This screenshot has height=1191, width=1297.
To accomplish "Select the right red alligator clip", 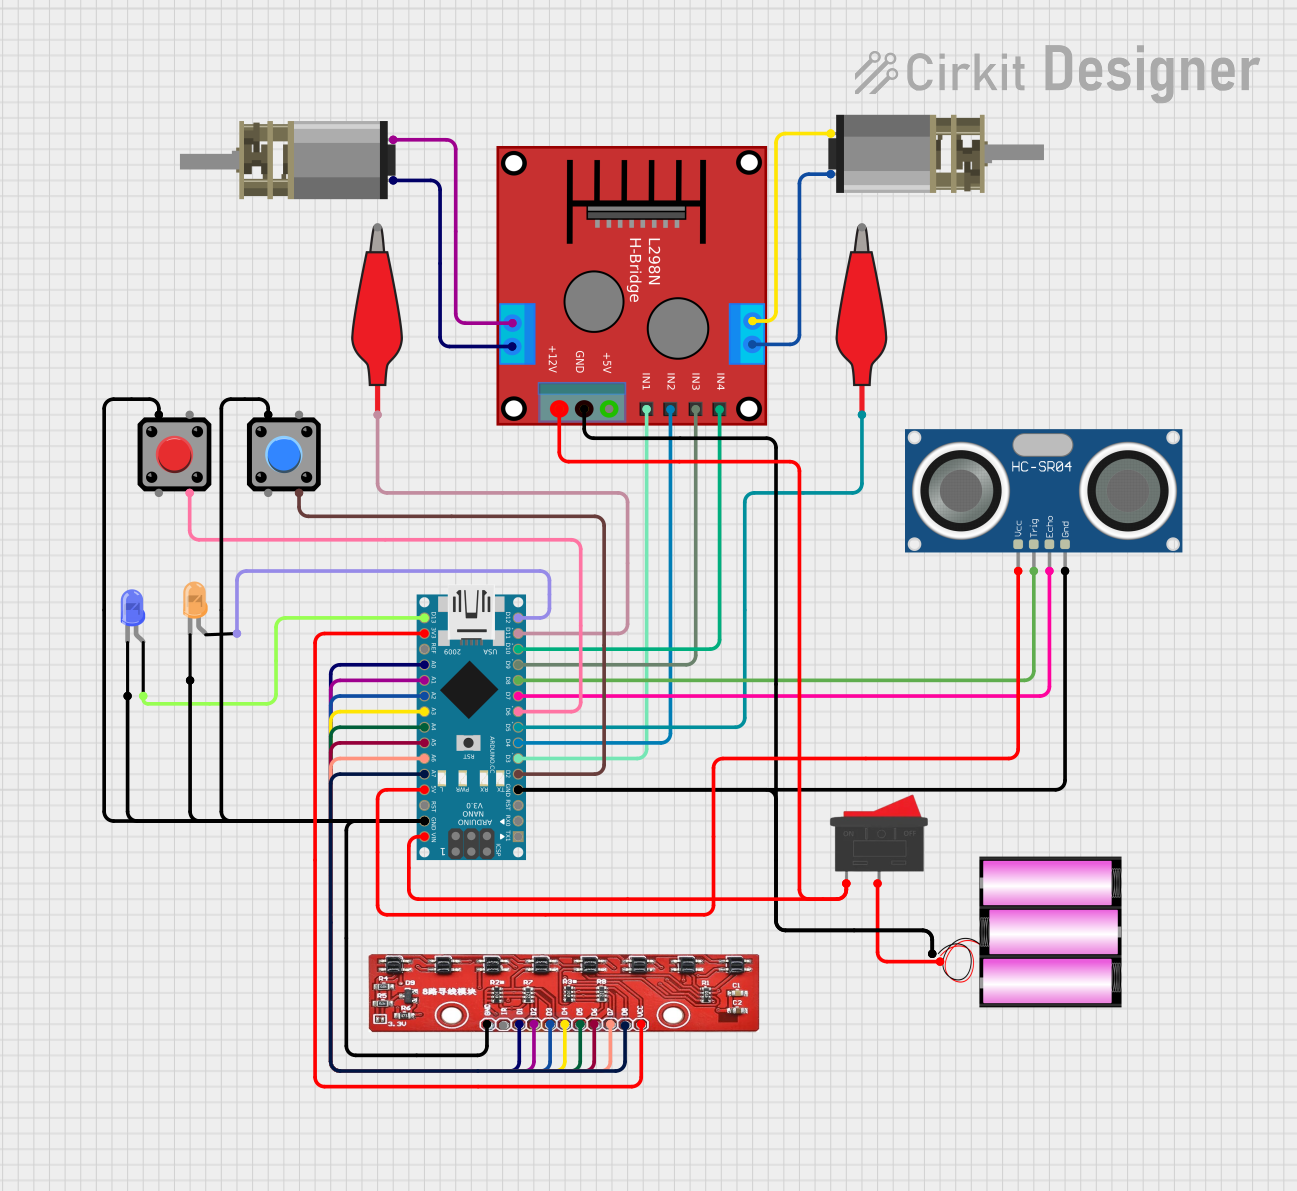I will 861,310.
